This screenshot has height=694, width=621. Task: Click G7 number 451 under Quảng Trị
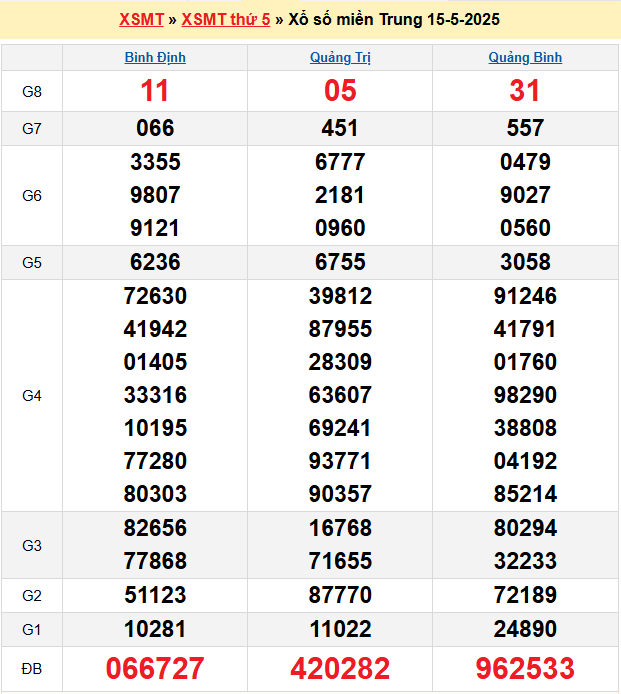click(x=340, y=128)
